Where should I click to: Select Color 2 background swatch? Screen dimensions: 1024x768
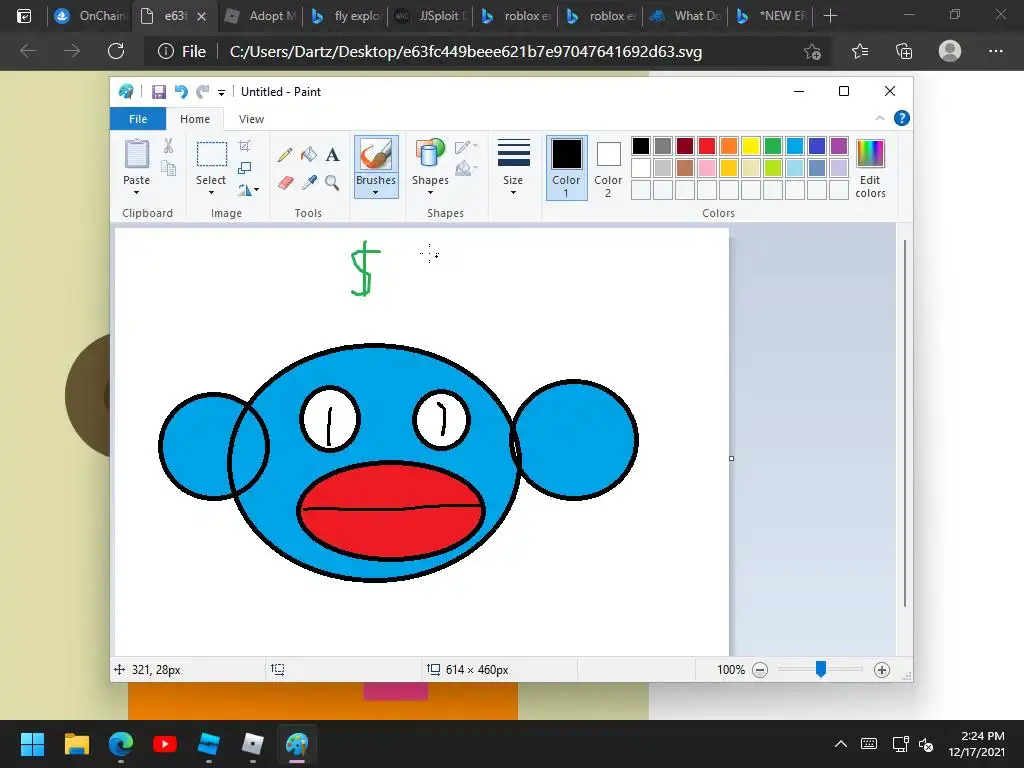(x=608, y=167)
